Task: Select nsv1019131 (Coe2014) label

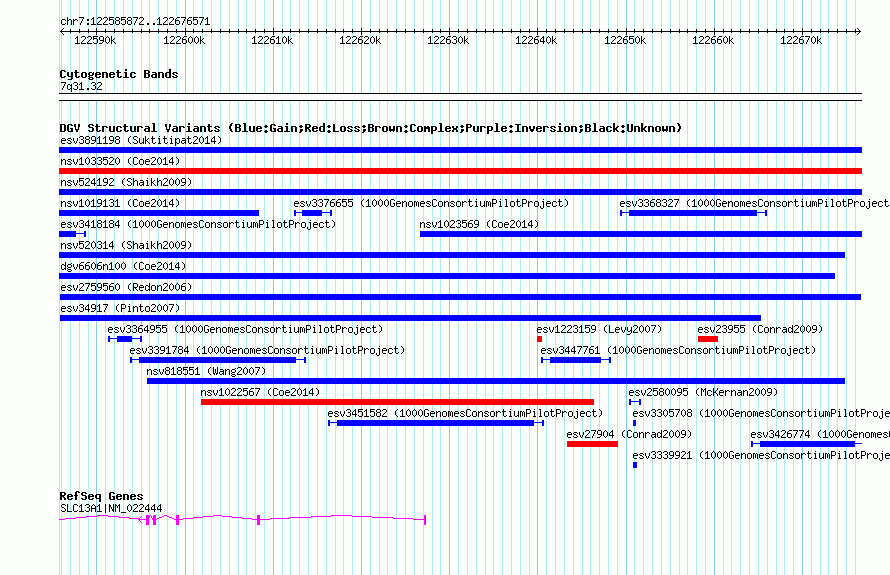Action: [x=120, y=203]
